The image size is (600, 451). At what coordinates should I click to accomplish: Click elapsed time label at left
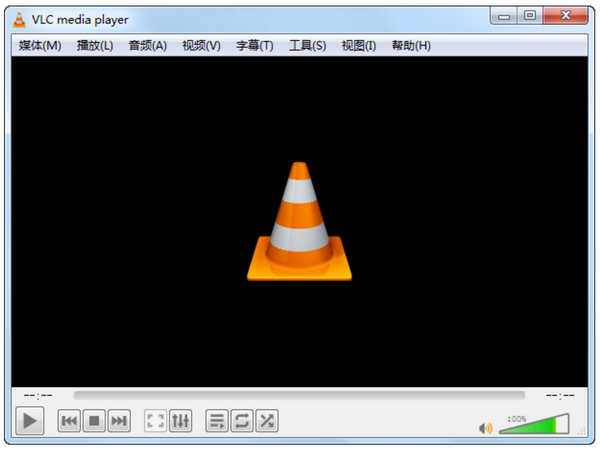point(38,396)
